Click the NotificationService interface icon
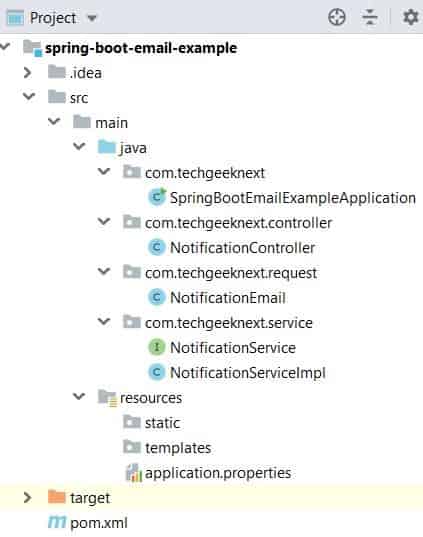The image size is (423, 537). (x=157, y=347)
